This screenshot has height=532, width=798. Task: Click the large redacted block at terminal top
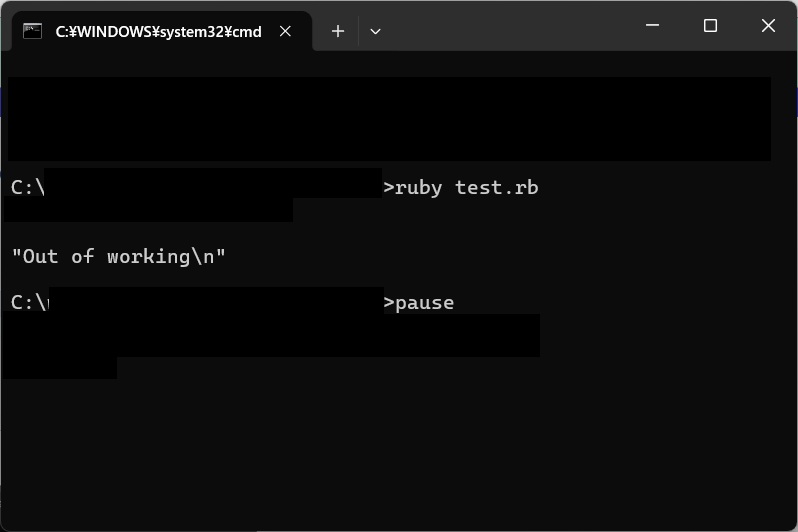pos(388,118)
